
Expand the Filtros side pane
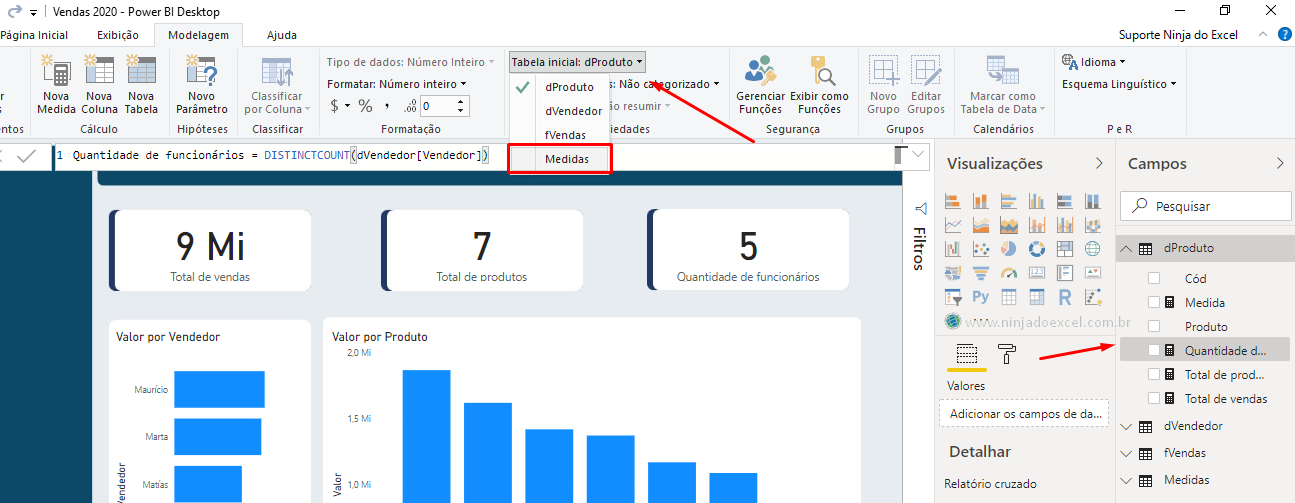pos(920,236)
